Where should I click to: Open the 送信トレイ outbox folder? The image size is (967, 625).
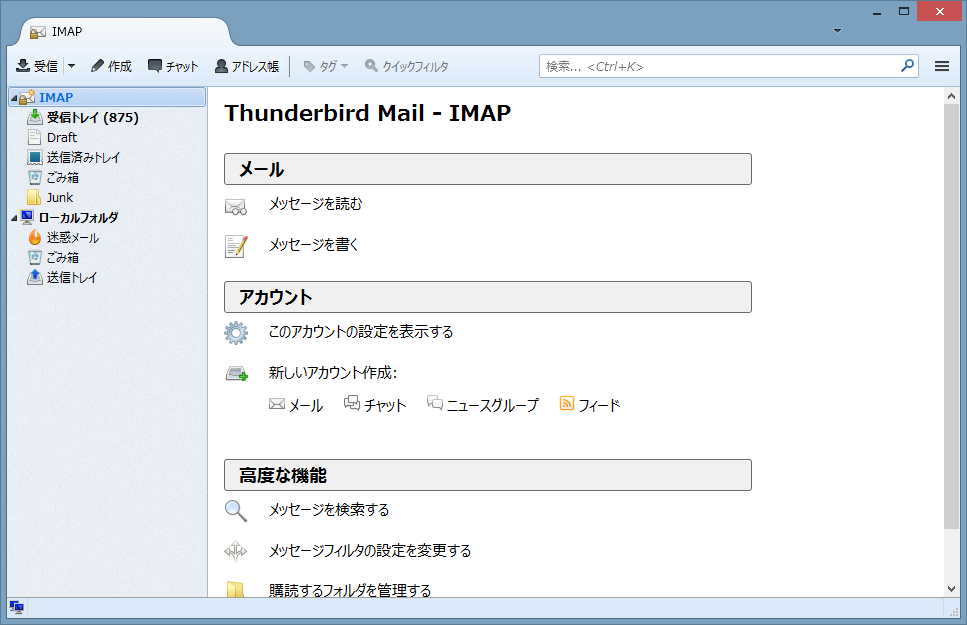[x=72, y=278]
